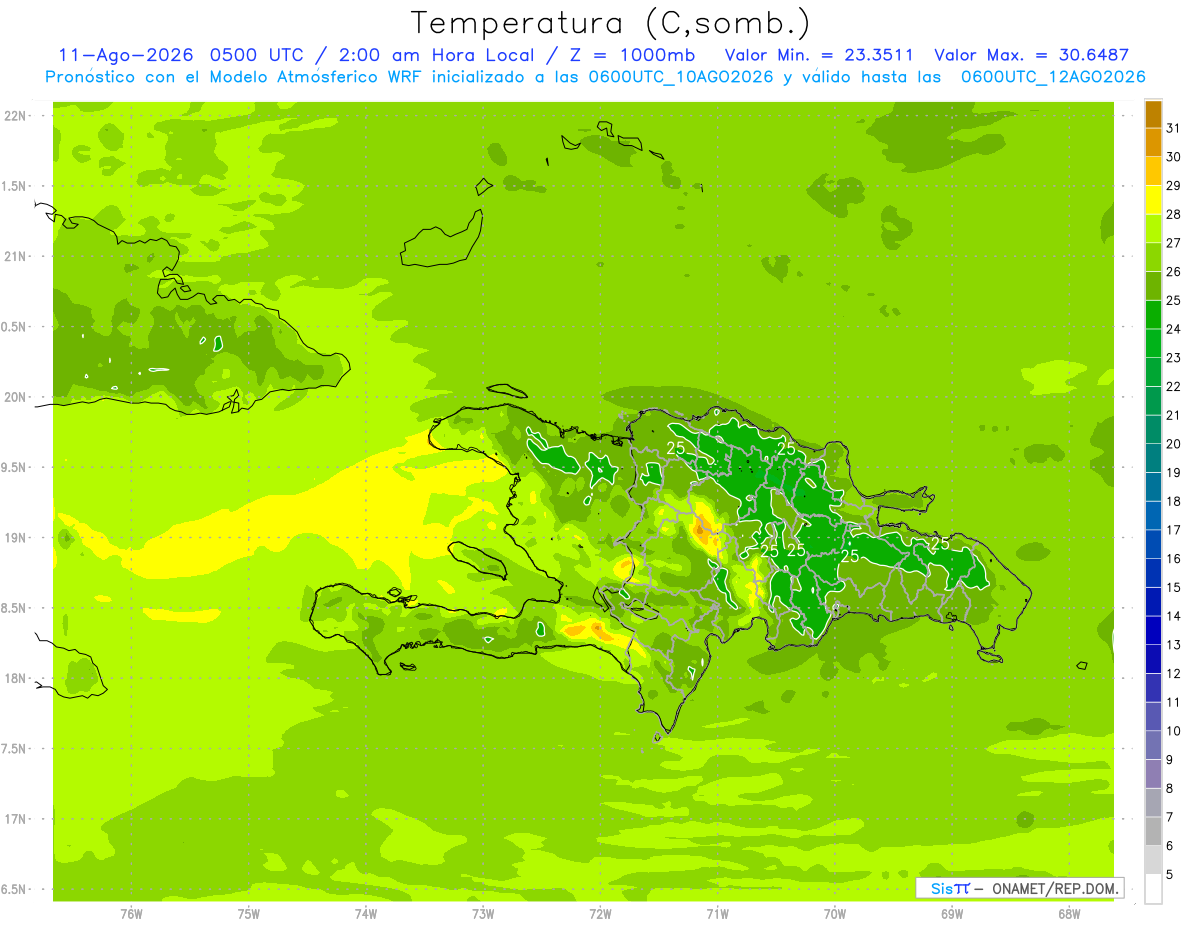This screenshot has width=1200, height=927.
Task: Click the 75W longitude axis label
Action: point(249,914)
